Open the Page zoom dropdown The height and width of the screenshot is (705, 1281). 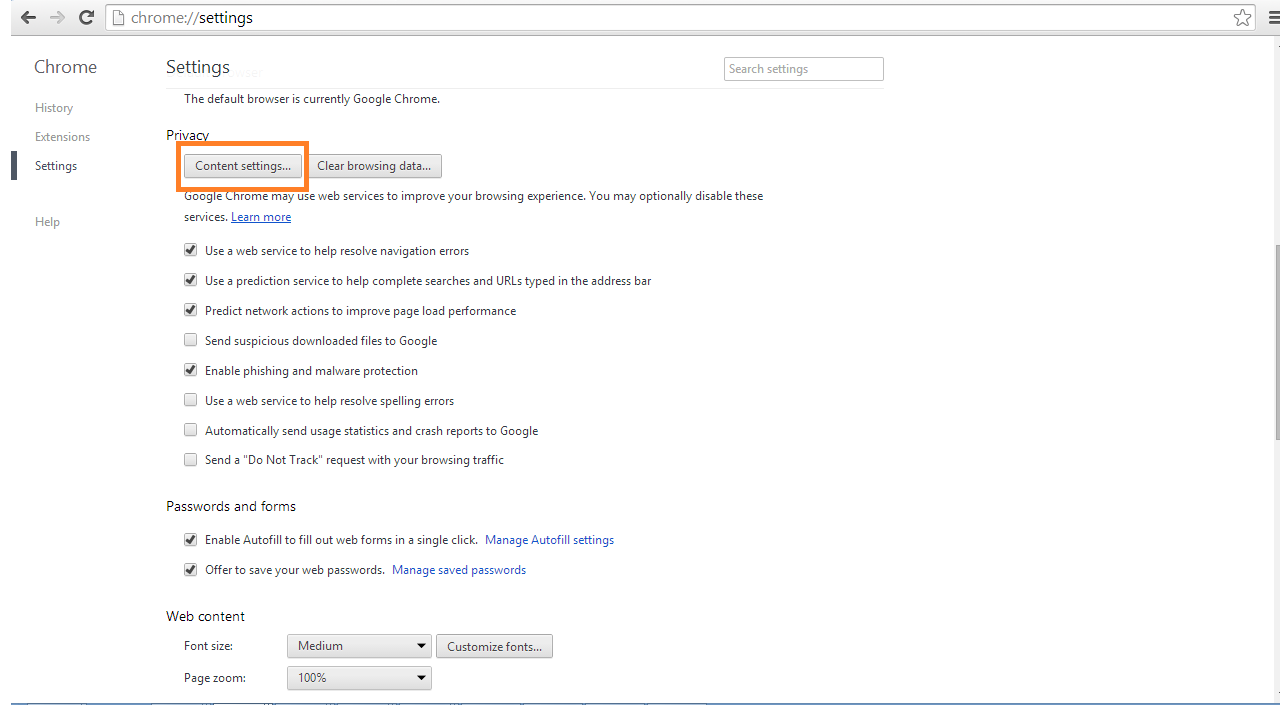[x=359, y=678]
